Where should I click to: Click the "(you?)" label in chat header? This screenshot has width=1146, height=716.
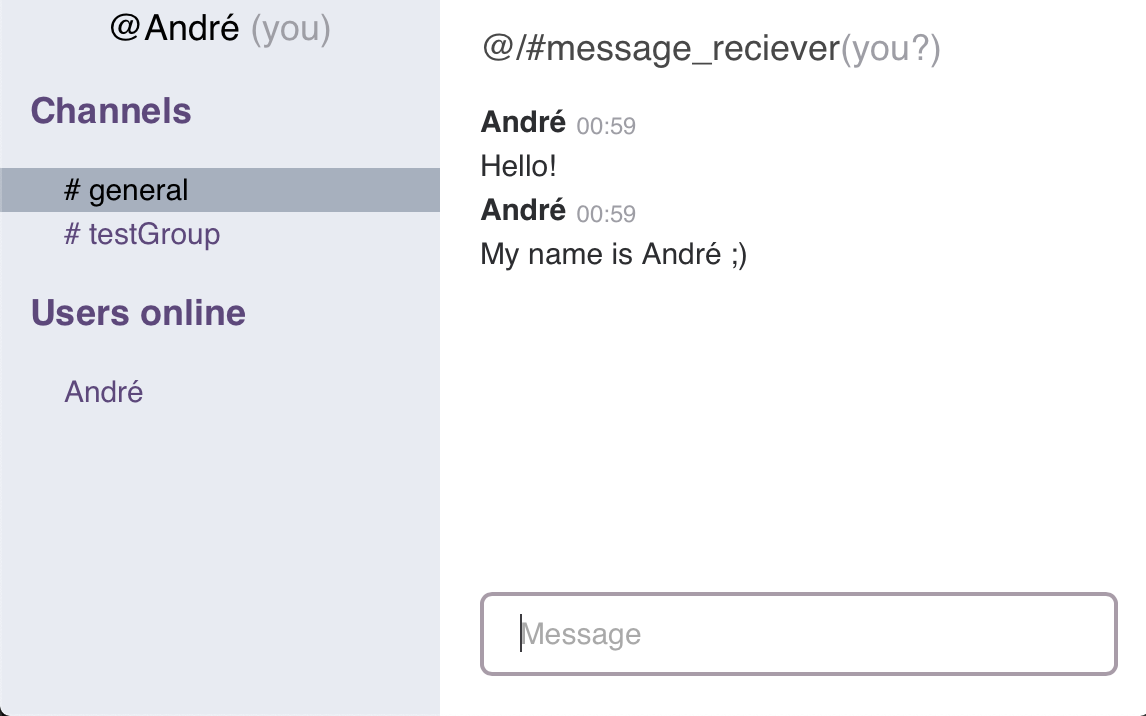890,49
